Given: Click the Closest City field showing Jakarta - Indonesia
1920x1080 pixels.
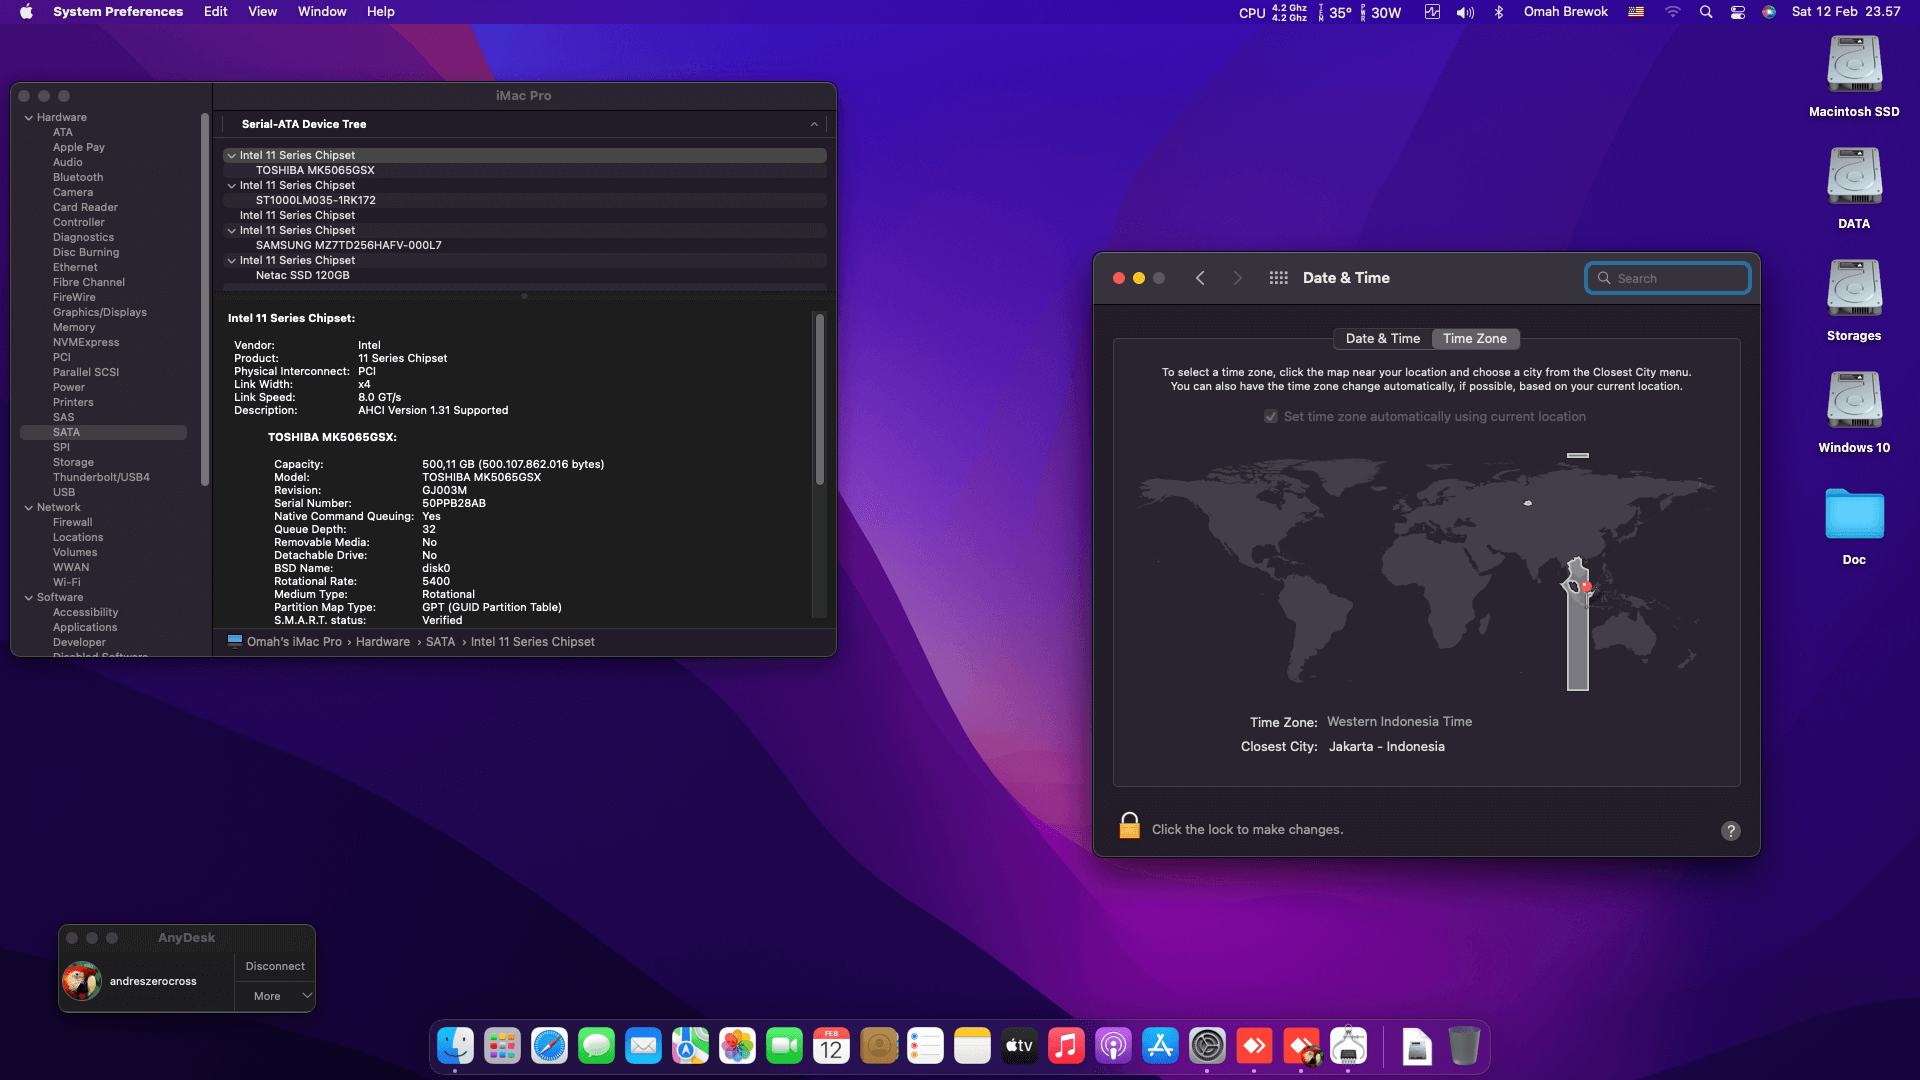Looking at the screenshot, I should [1386, 747].
